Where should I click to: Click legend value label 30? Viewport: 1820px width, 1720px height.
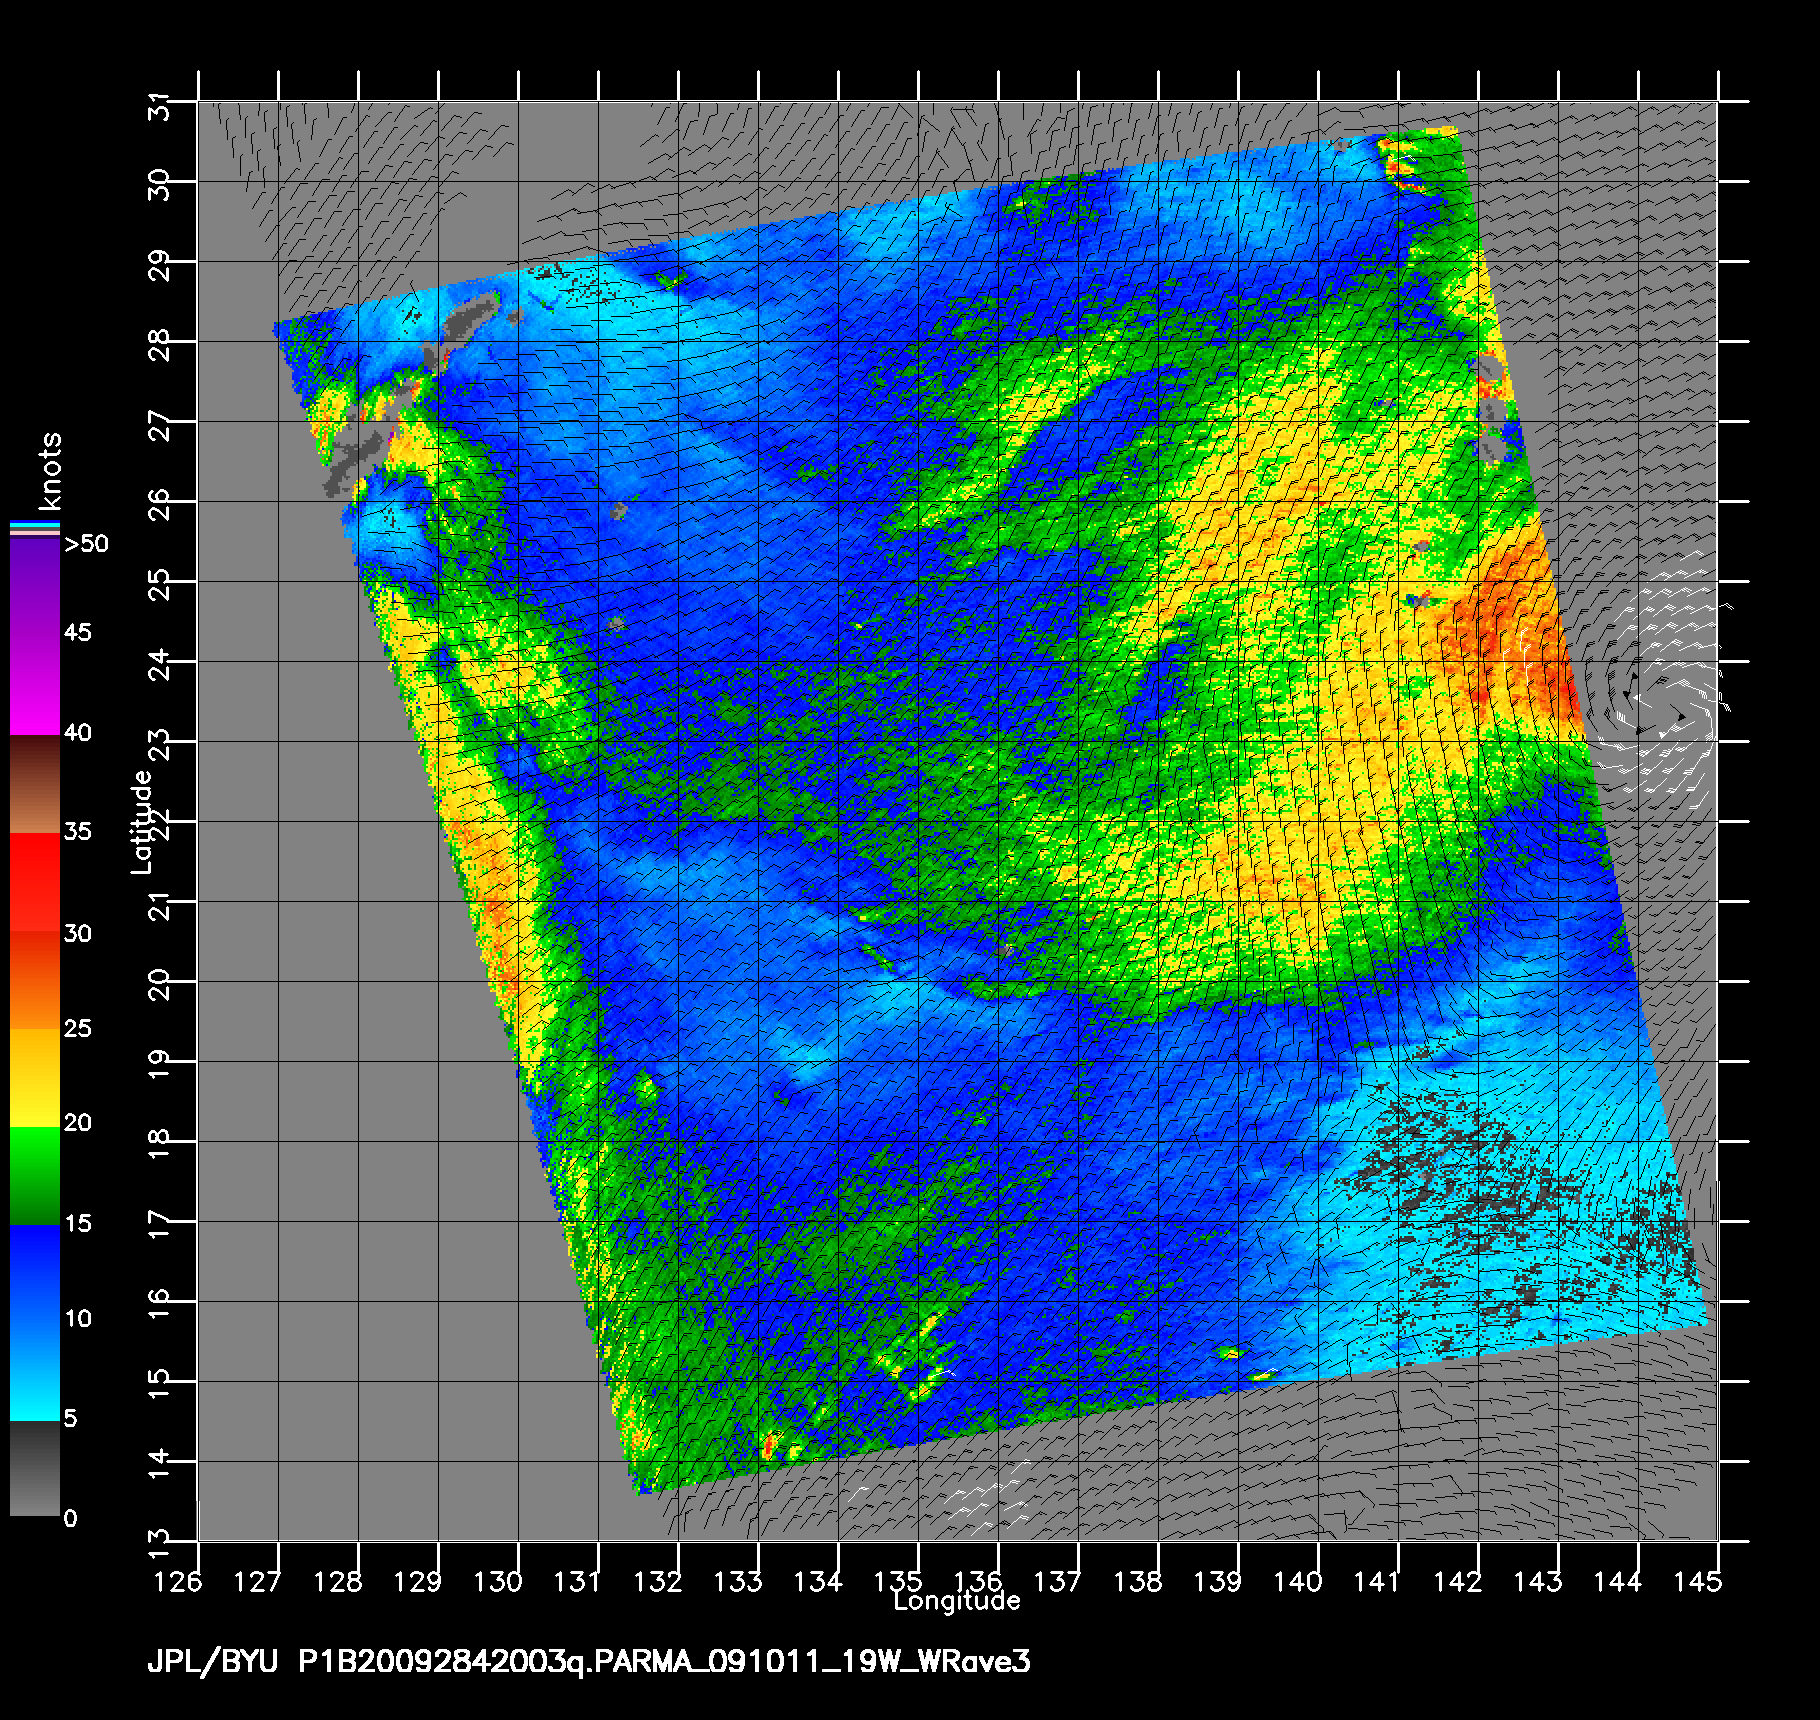coord(78,933)
